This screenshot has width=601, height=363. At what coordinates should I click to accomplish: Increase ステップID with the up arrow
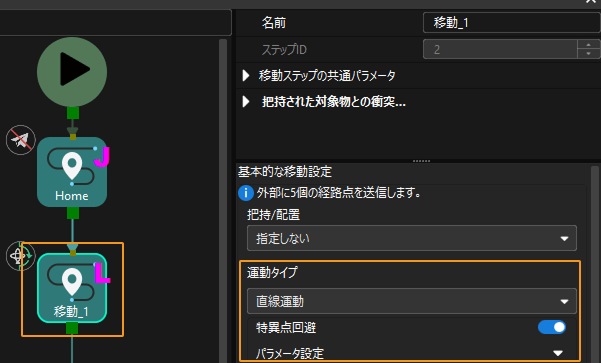pos(588,44)
